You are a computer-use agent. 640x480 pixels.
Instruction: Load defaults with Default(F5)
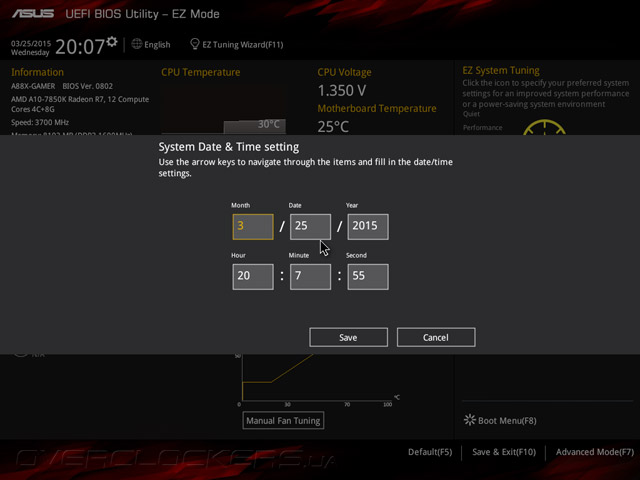(430, 452)
